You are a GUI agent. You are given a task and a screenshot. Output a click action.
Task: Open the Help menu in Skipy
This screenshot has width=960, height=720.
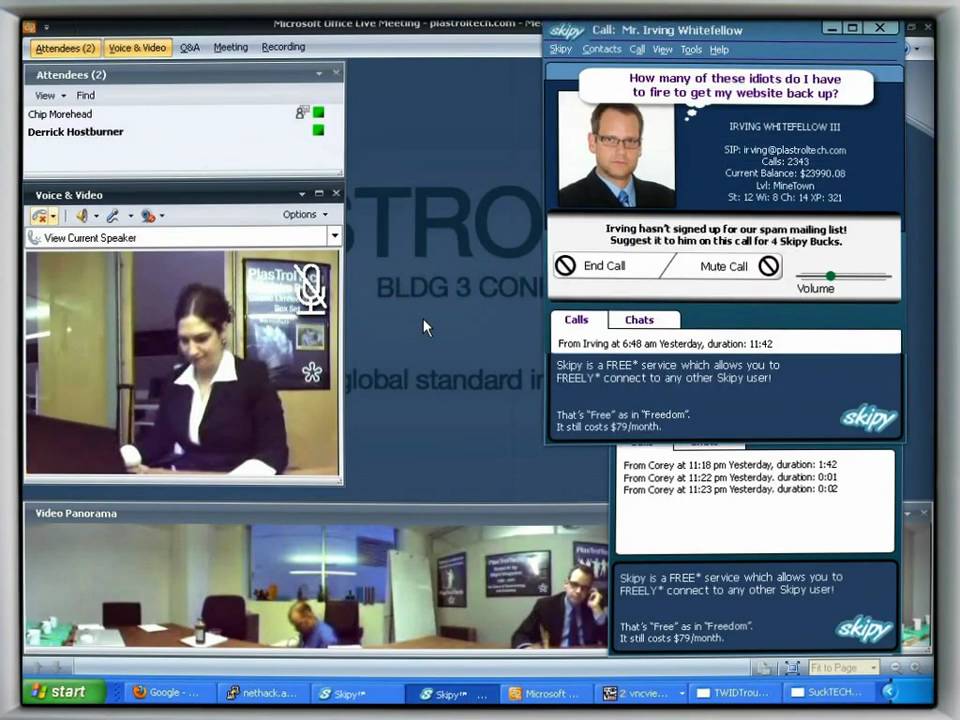point(719,50)
